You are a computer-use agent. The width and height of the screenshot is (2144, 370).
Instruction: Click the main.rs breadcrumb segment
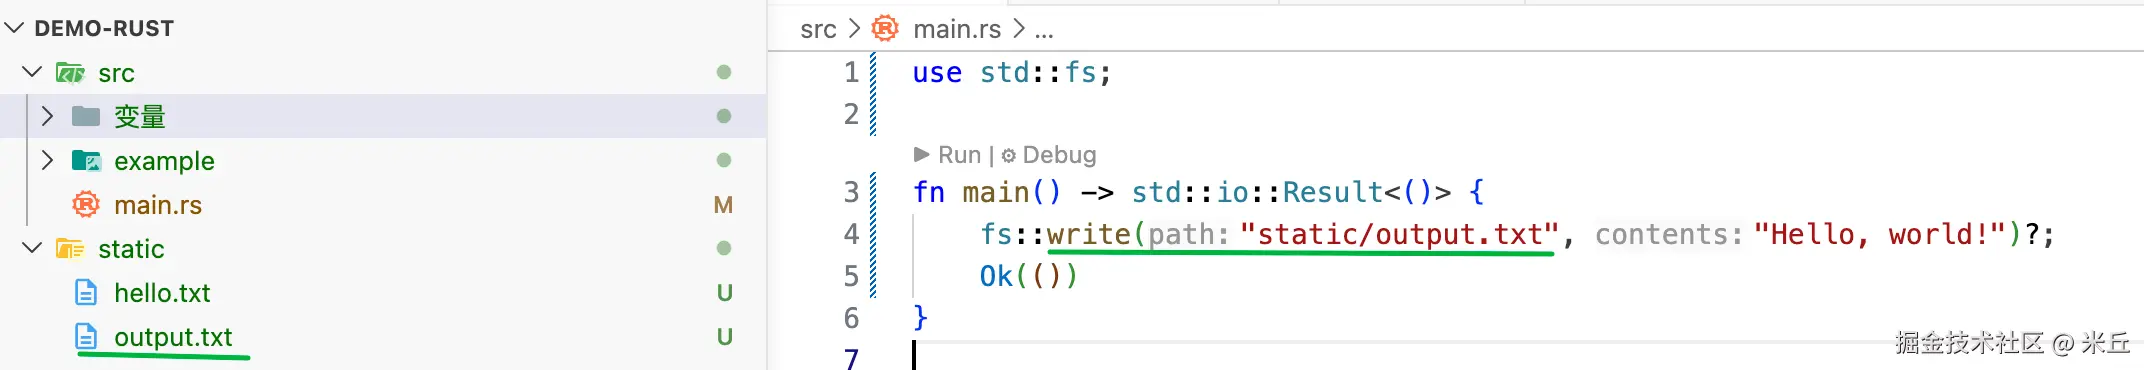point(957,29)
